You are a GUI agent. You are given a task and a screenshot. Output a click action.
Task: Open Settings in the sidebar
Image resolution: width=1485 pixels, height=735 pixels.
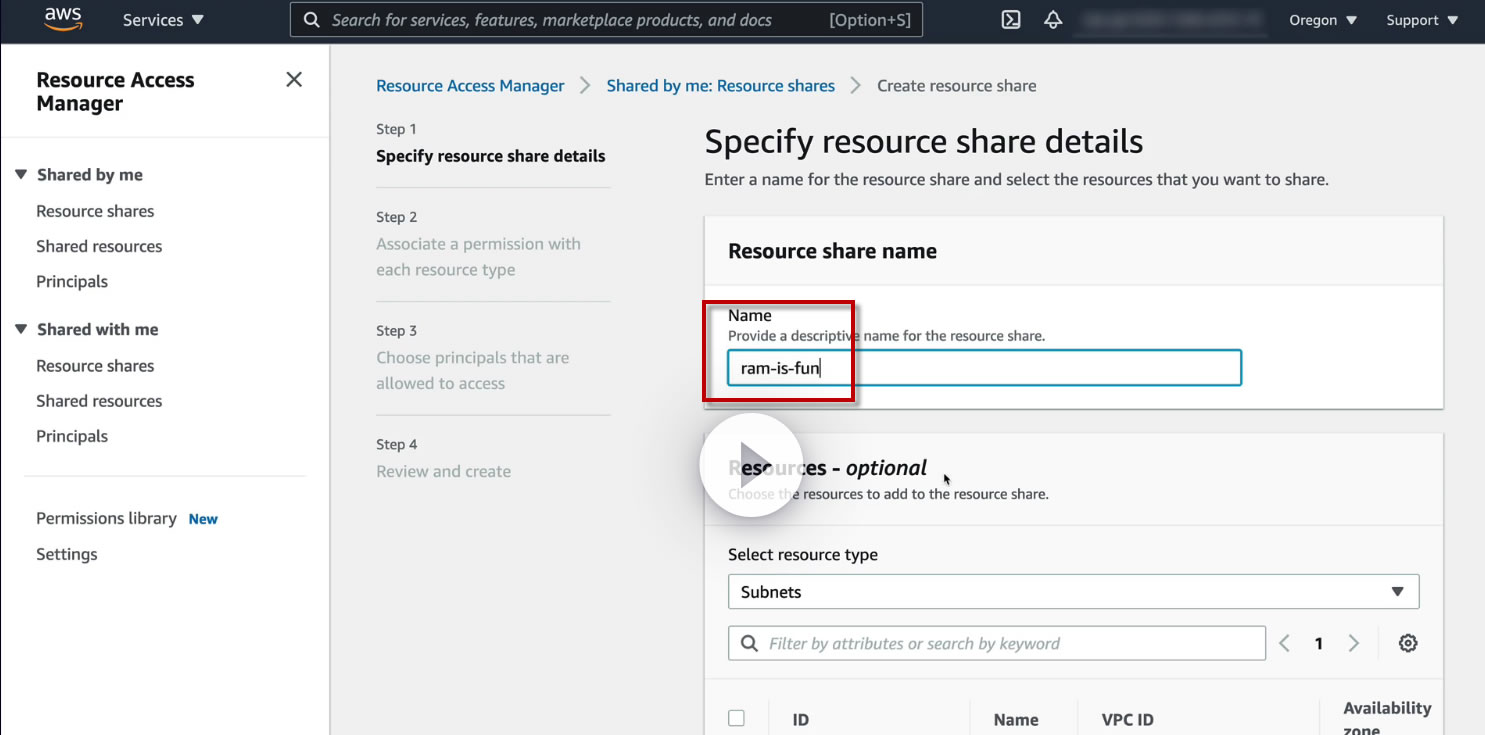tap(67, 554)
